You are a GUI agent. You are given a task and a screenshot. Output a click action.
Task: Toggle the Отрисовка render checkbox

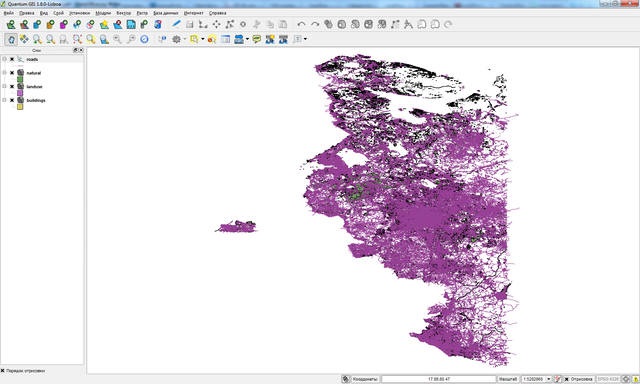(567, 379)
